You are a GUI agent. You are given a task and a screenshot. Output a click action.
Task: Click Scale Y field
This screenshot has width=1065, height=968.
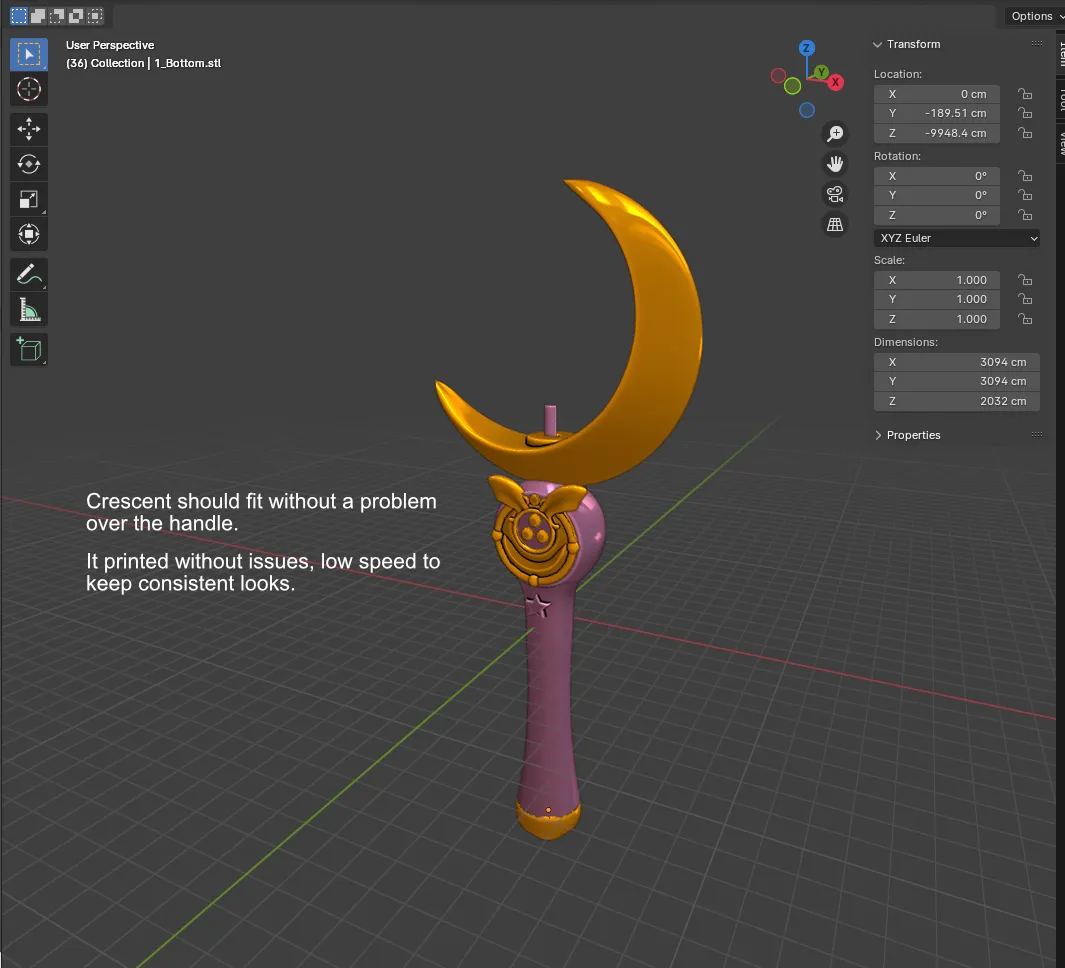(x=937, y=299)
